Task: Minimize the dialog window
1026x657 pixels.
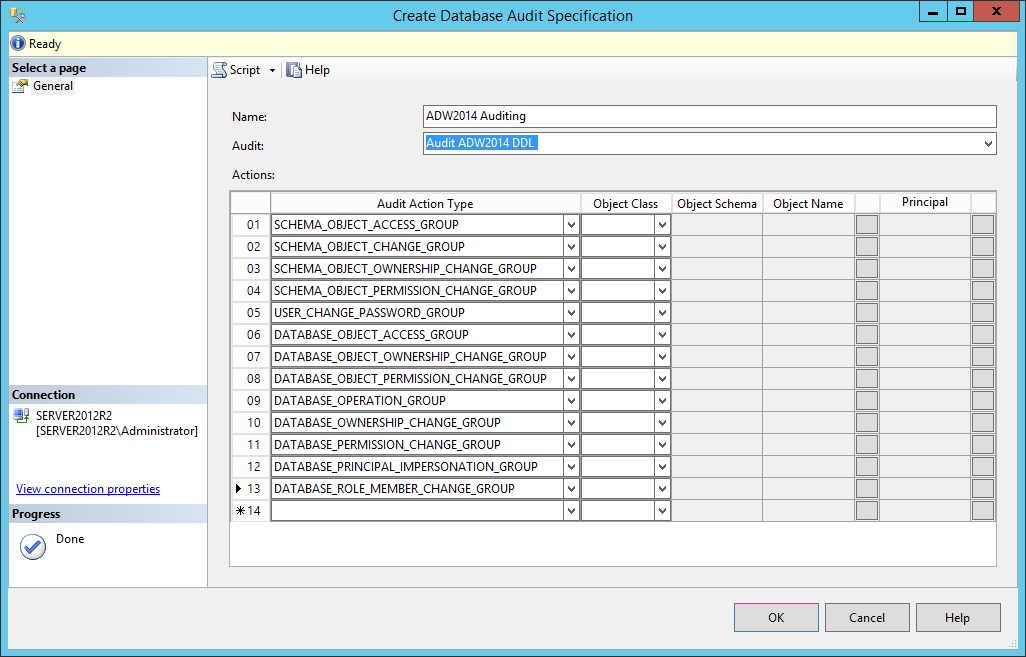Action: 932,12
